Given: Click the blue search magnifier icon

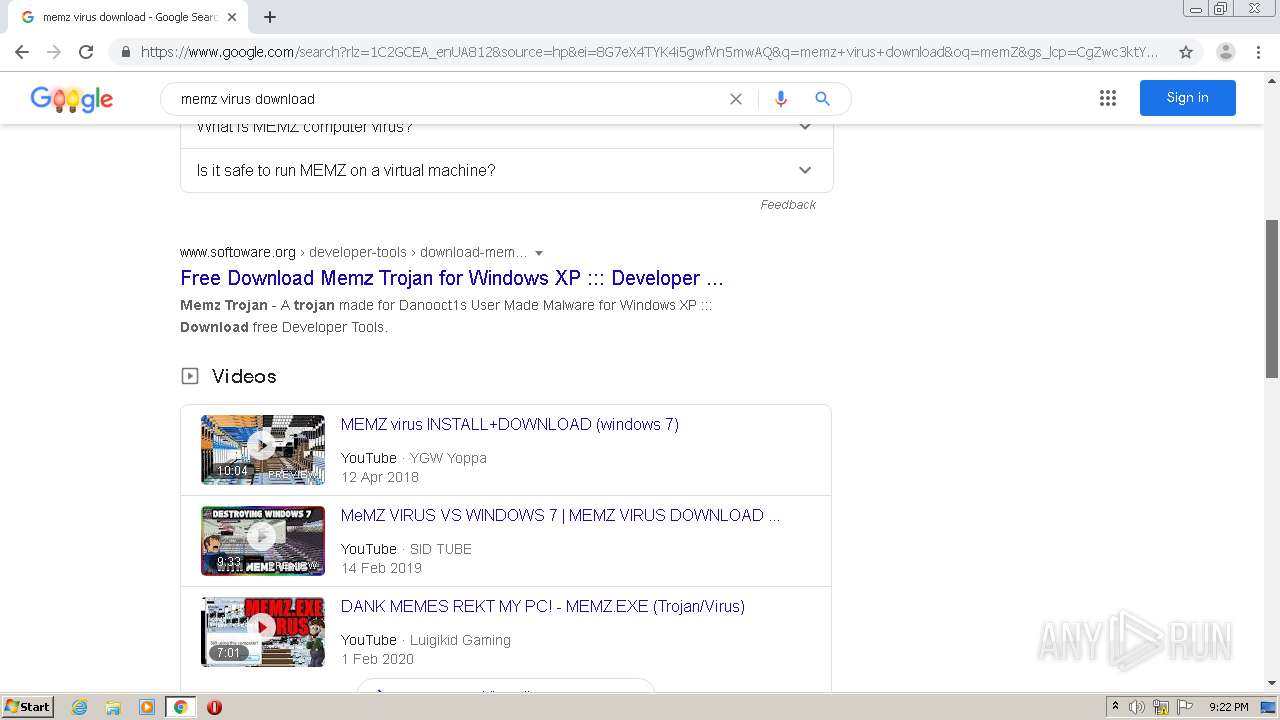Looking at the screenshot, I should tap(822, 99).
